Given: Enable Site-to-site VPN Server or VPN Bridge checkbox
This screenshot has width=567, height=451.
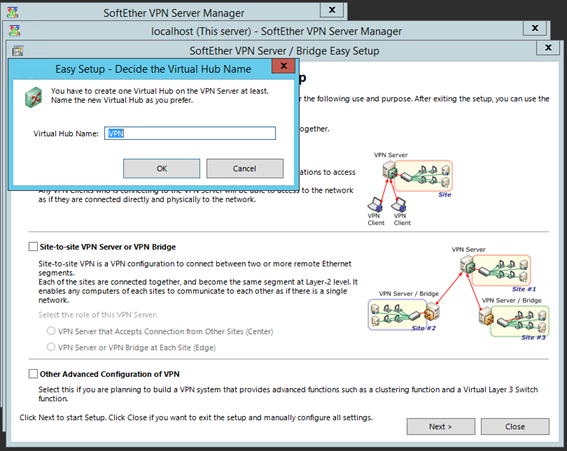Looking at the screenshot, I should tap(33, 247).
